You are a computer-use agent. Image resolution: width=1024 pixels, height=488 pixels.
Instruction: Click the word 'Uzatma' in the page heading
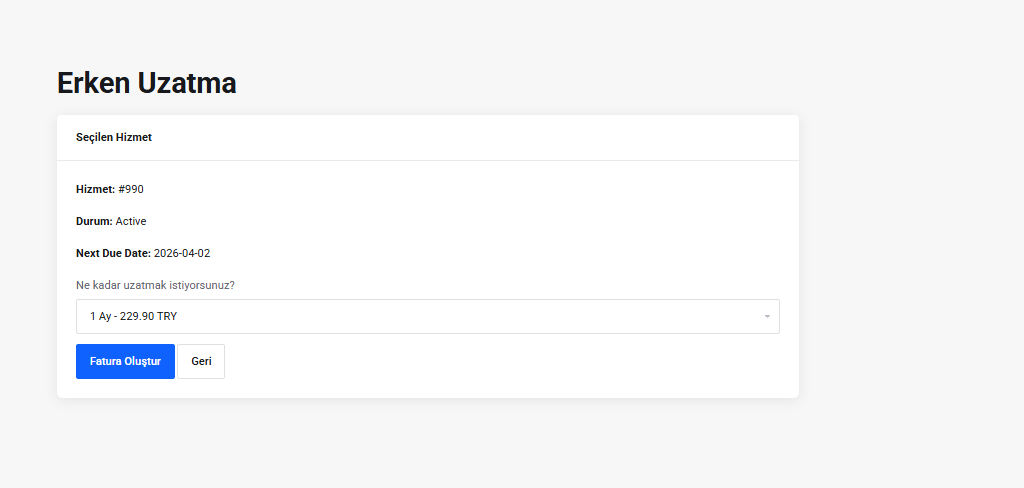[187, 83]
